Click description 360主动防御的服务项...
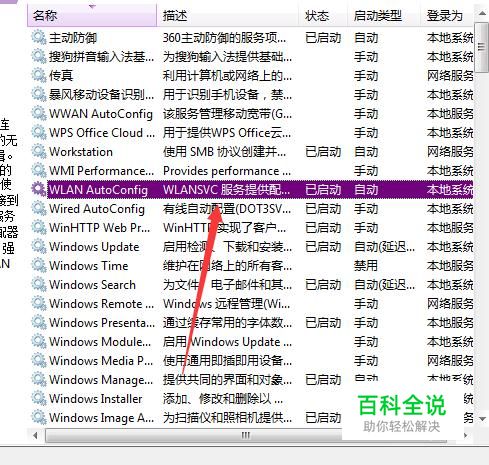489x465 pixels. click(x=224, y=38)
